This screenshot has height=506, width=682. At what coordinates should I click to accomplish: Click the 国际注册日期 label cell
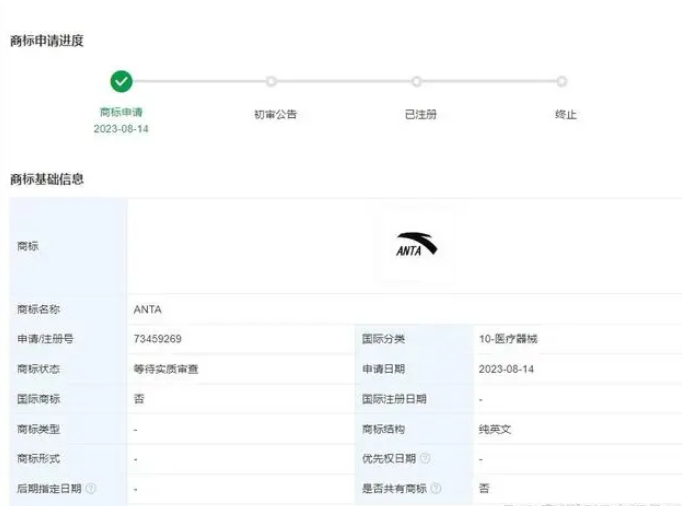(x=394, y=399)
